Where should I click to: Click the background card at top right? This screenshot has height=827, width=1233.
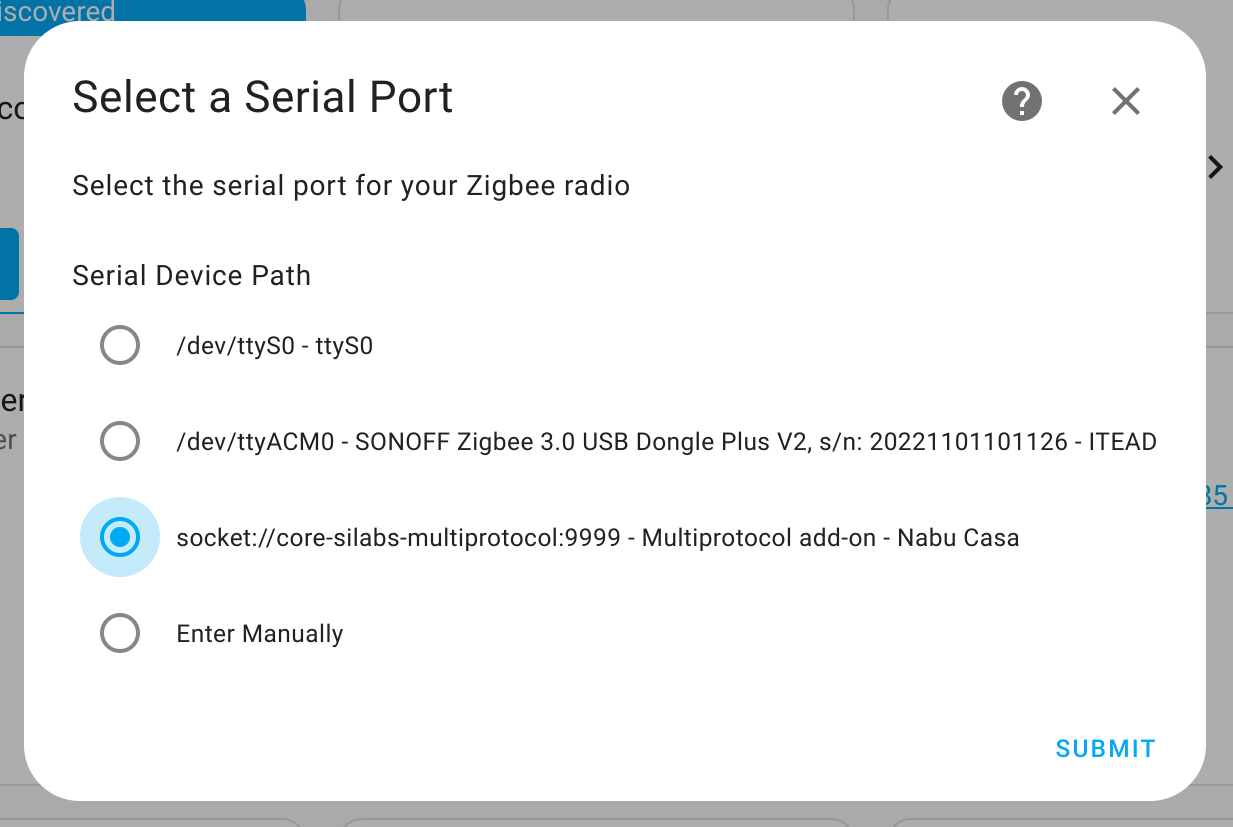pyautogui.click(x=1060, y=10)
